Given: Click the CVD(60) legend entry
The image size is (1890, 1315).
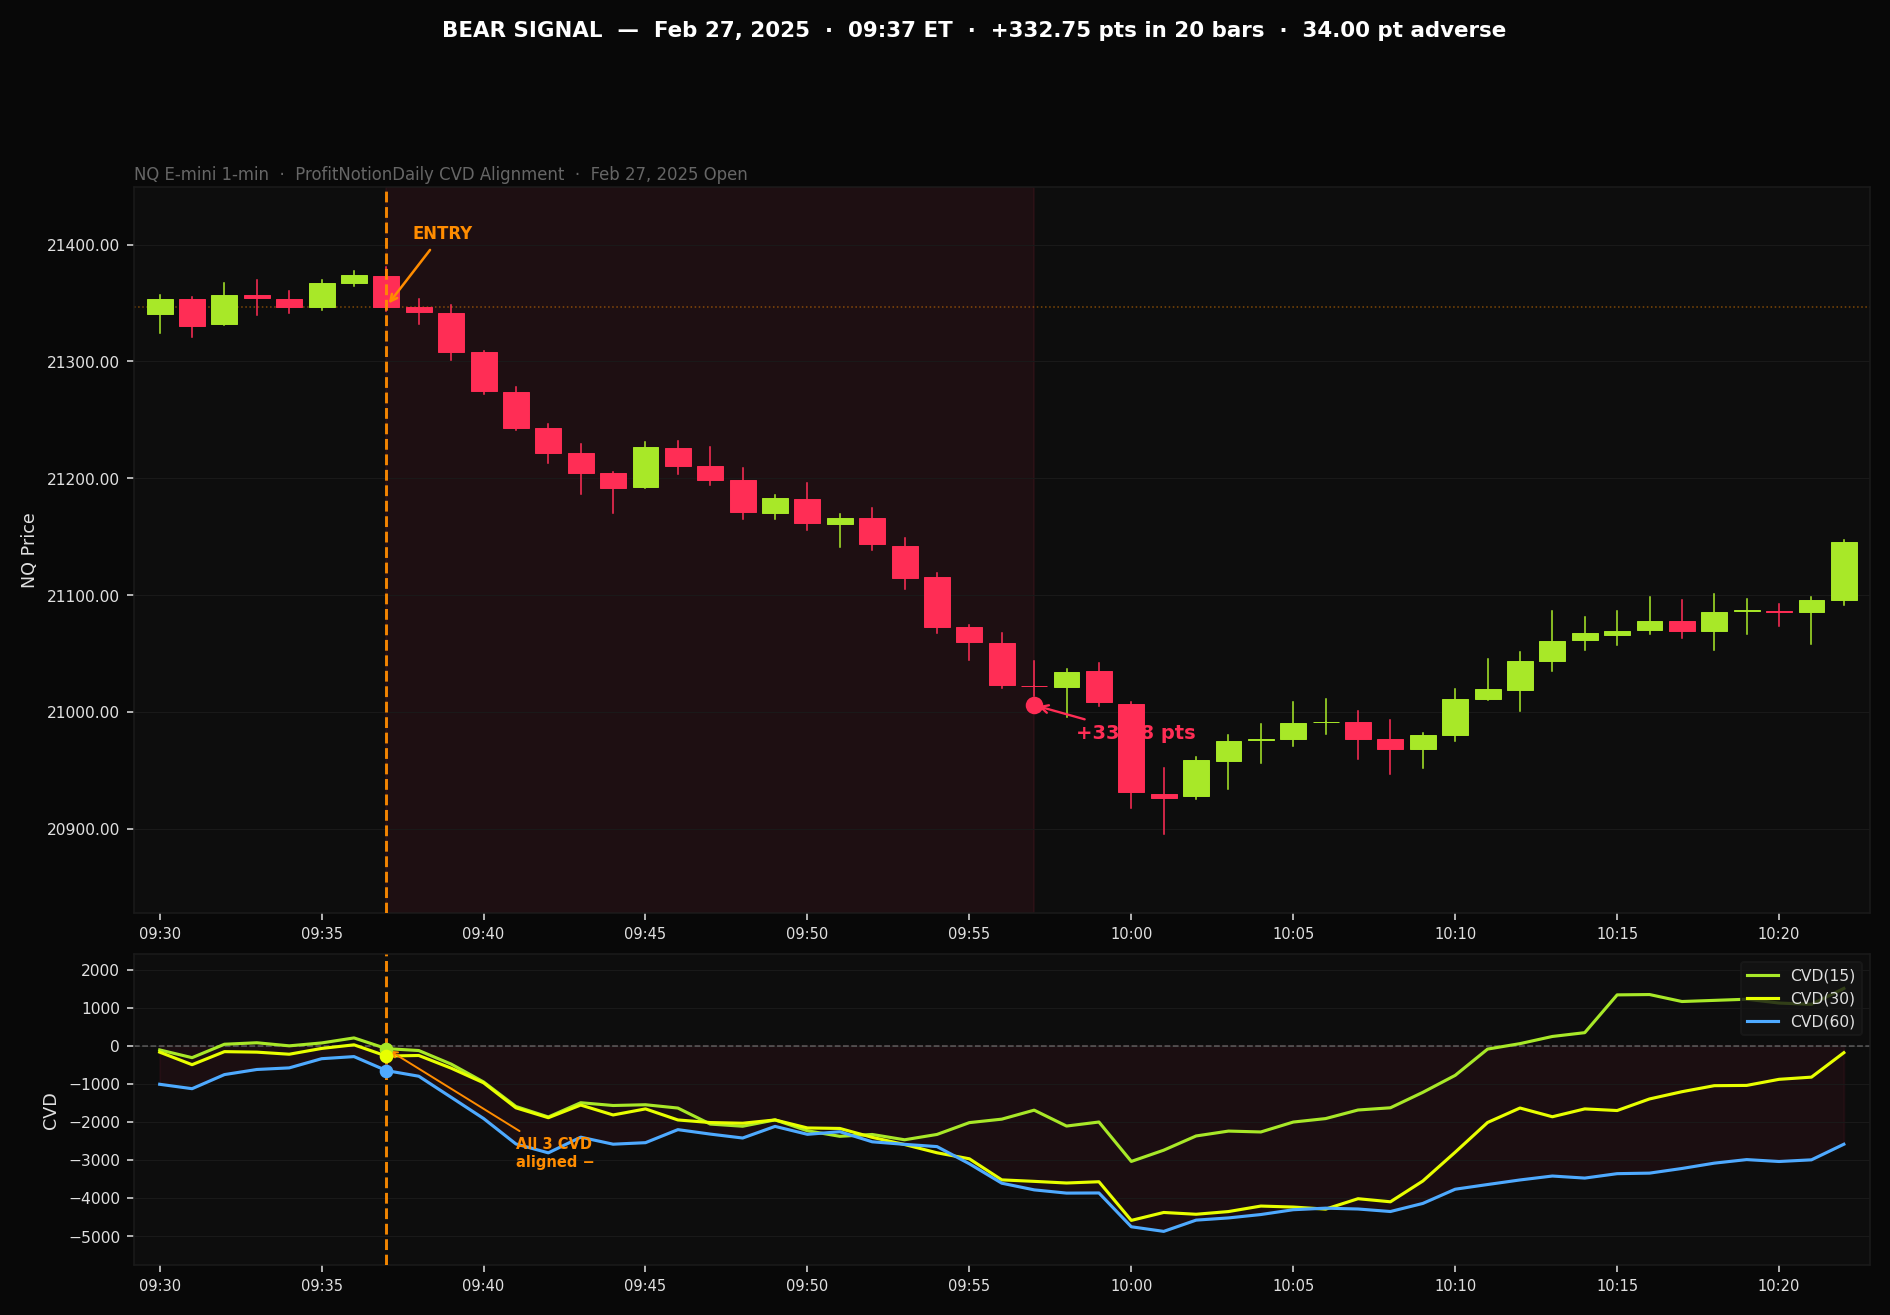Looking at the screenshot, I should tap(1800, 1022).
